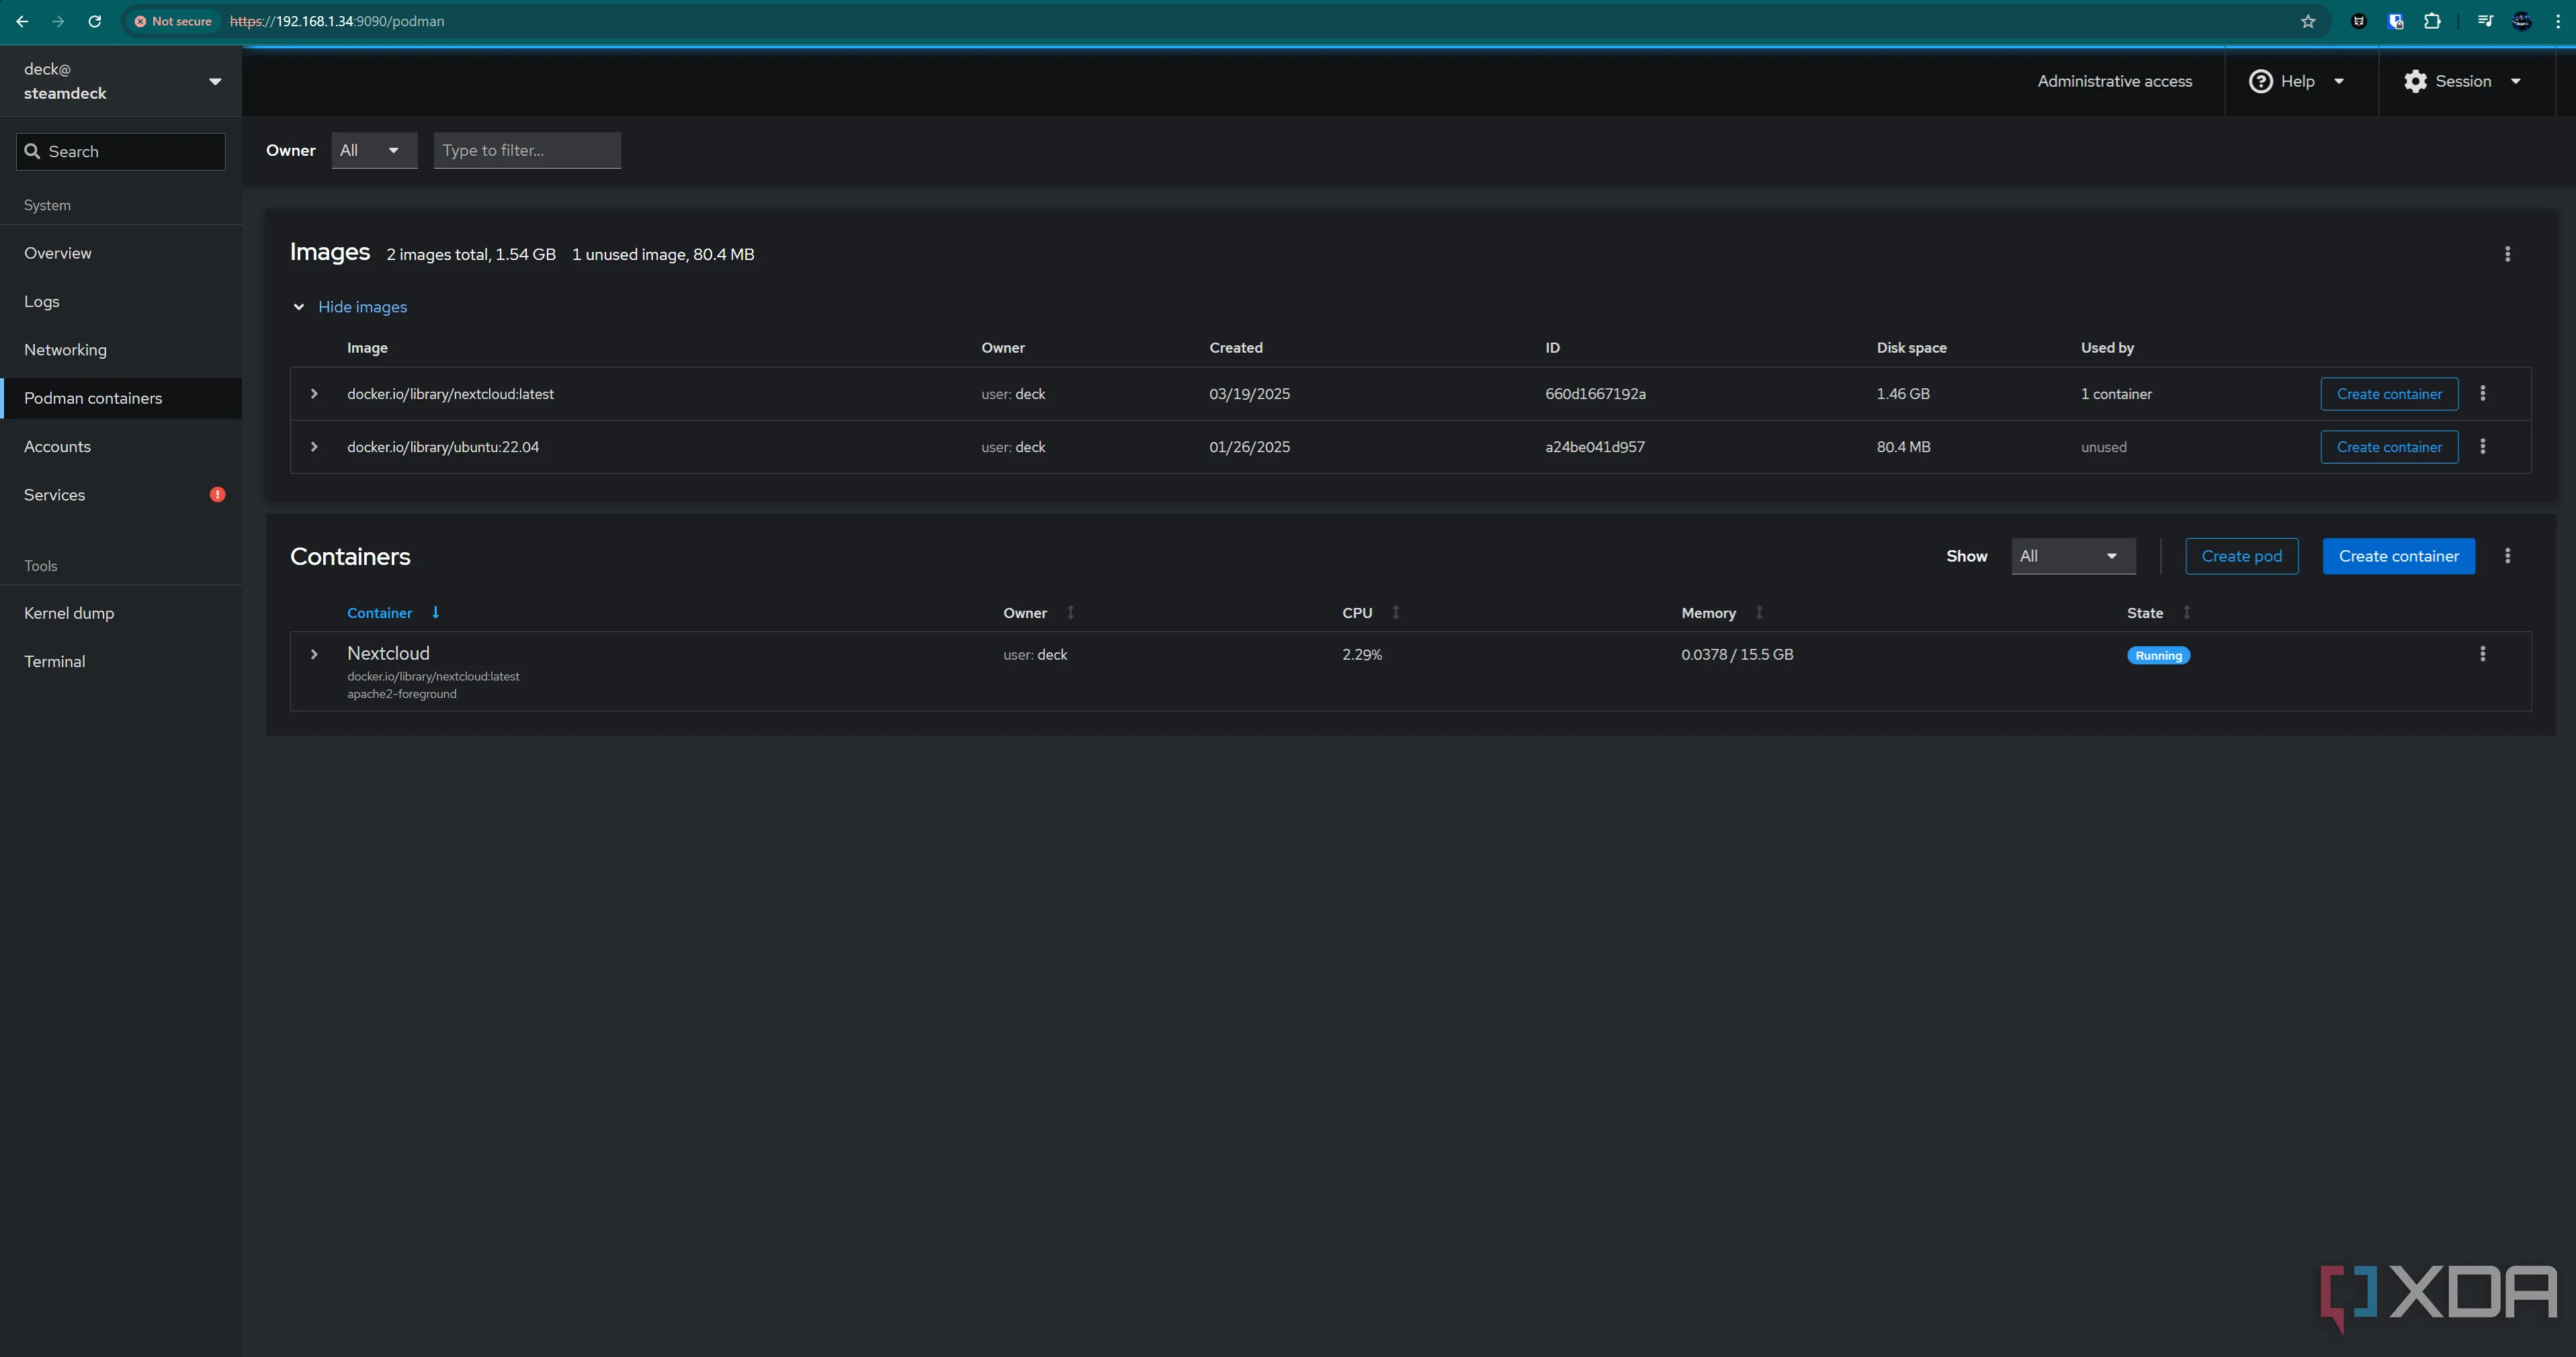2576x1357 pixels.
Task: Expand the Nextcloud container row
Action: (x=314, y=654)
